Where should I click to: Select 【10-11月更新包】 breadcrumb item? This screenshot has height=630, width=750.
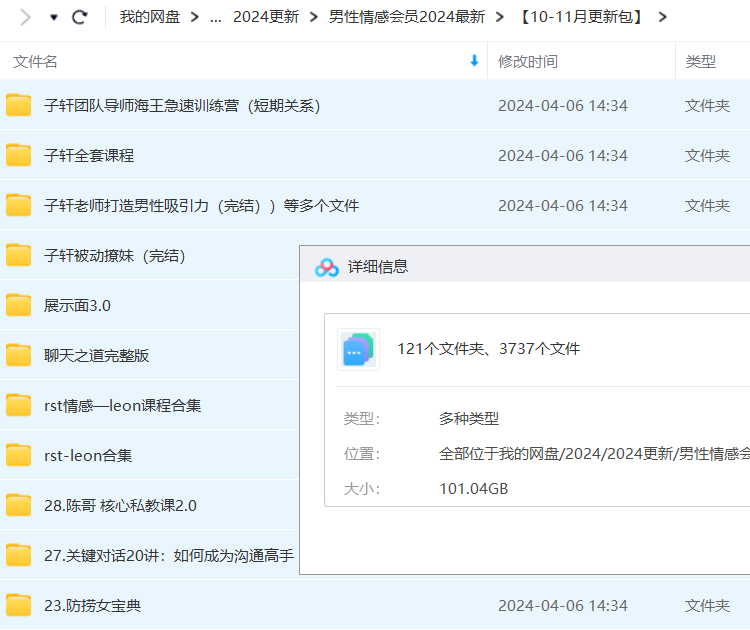point(579,17)
